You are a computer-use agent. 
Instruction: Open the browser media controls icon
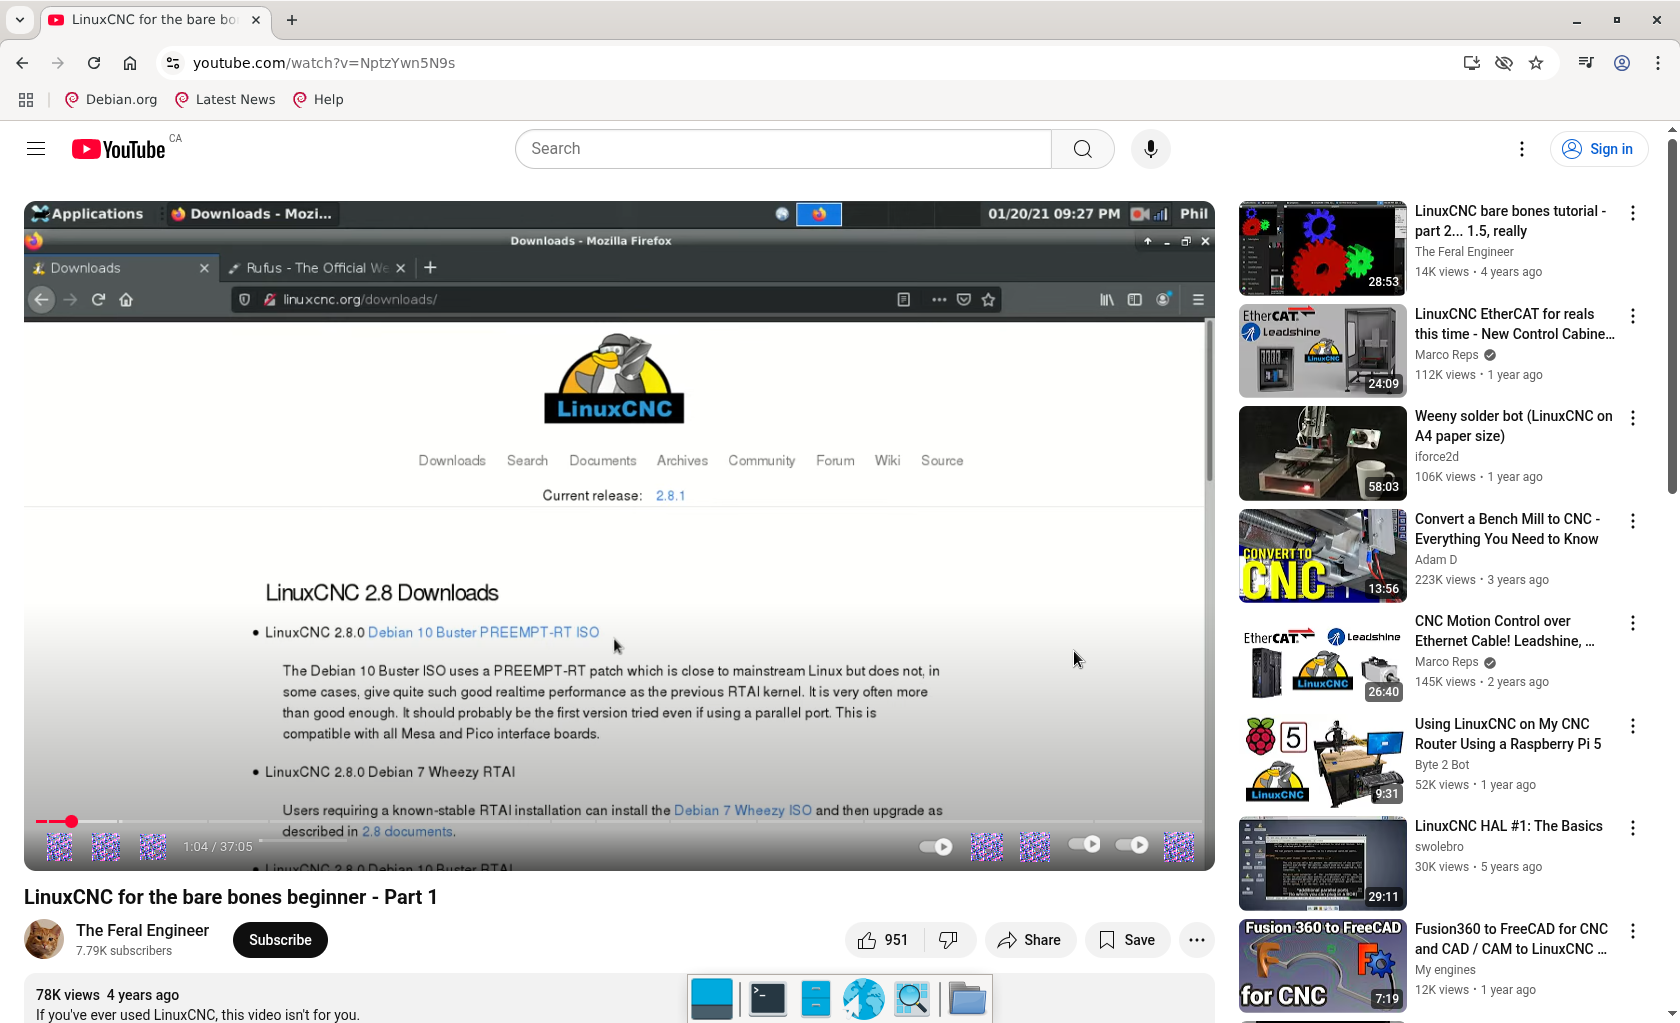tap(1586, 63)
